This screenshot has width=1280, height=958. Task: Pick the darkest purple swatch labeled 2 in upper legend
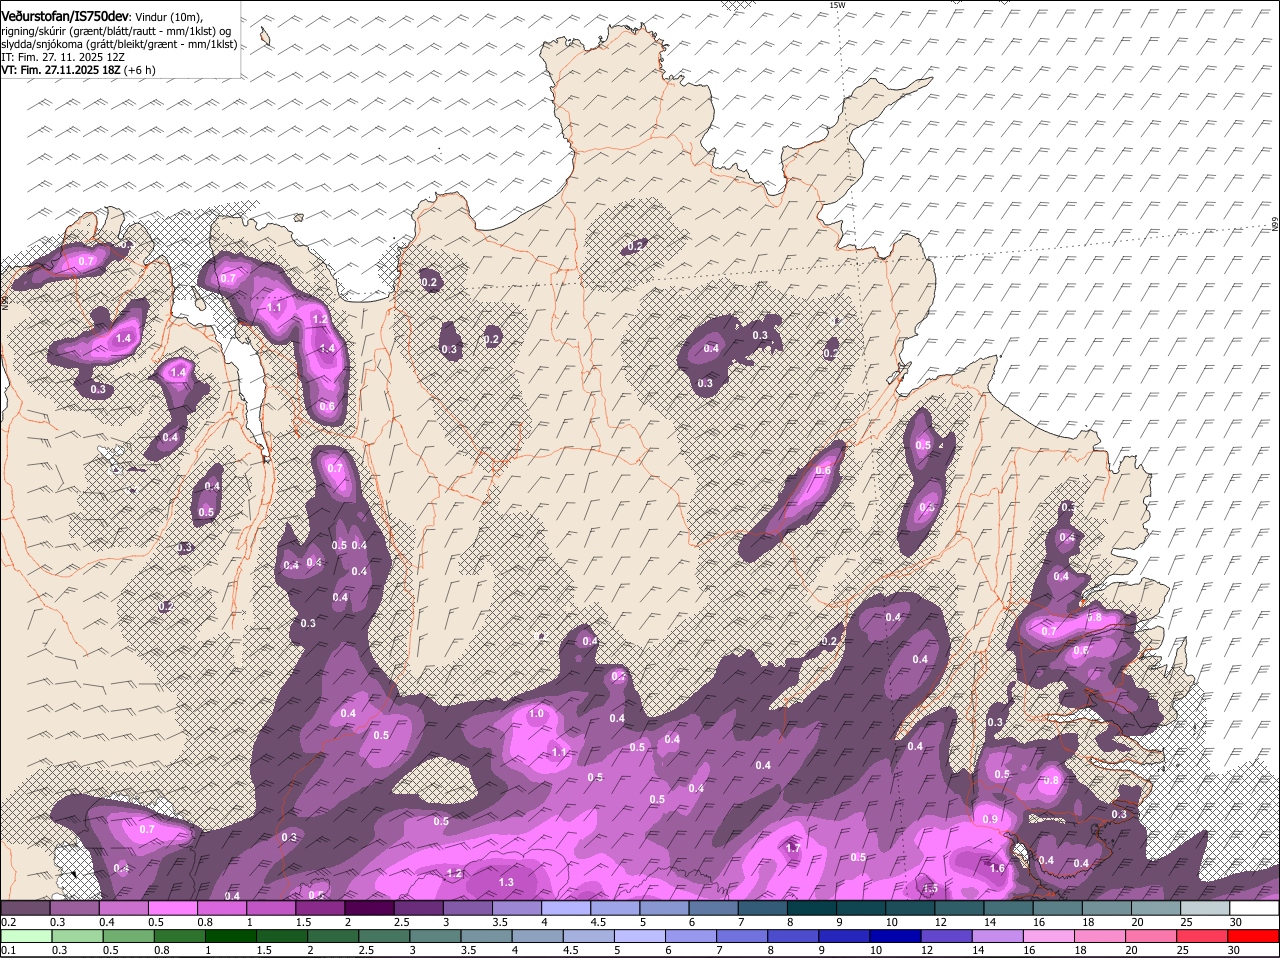371,908
